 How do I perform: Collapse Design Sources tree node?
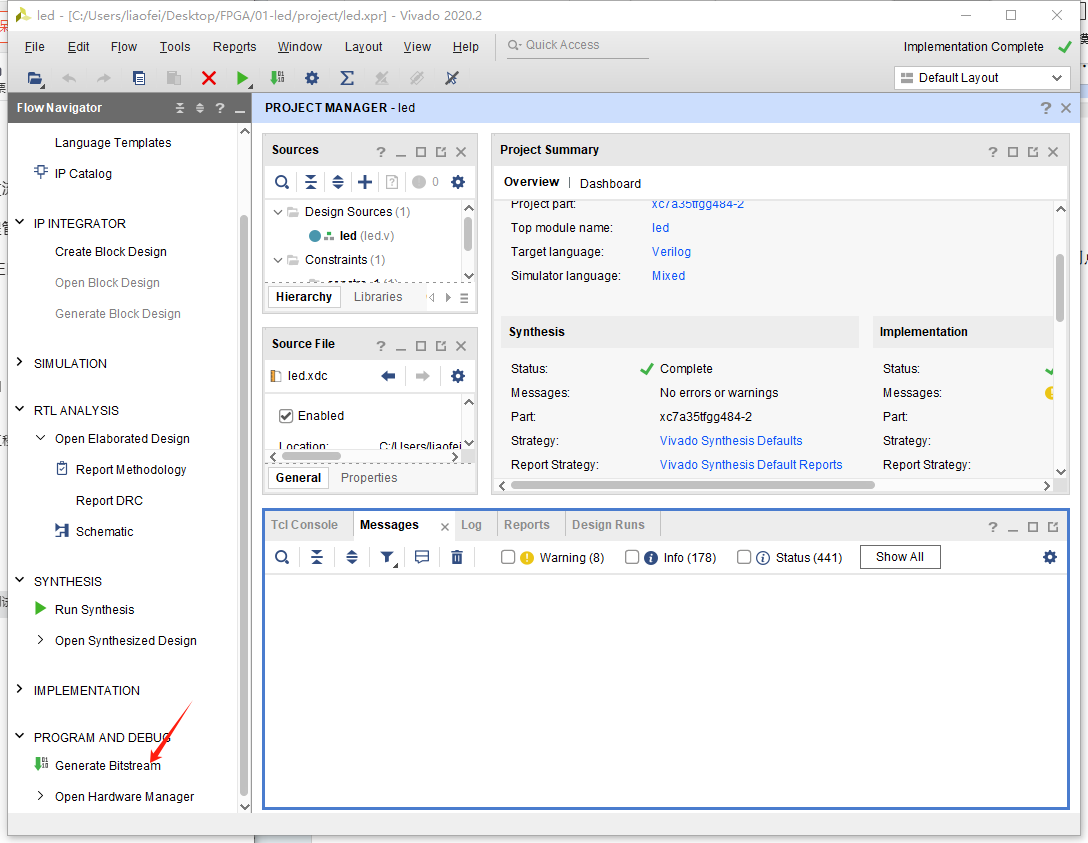click(278, 212)
